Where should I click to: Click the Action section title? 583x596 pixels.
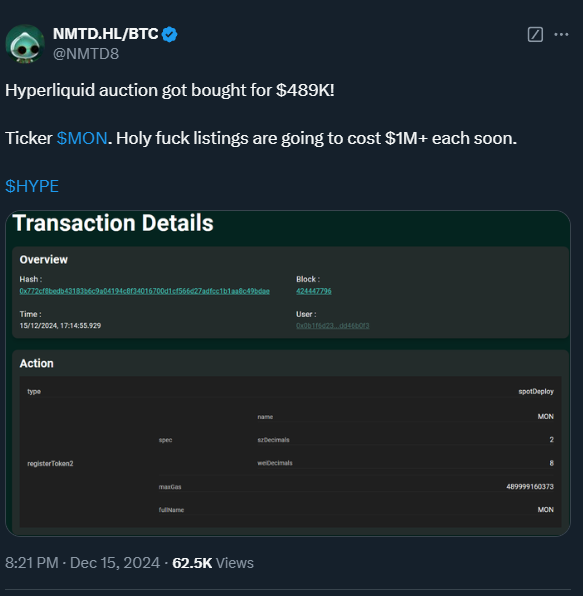coord(36,363)
